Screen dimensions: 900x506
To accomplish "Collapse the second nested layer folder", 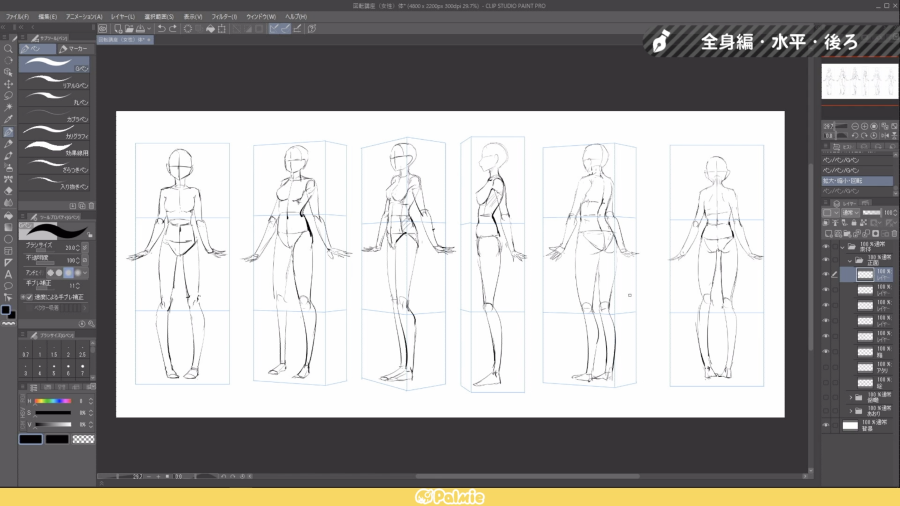I will click(850, 261).
